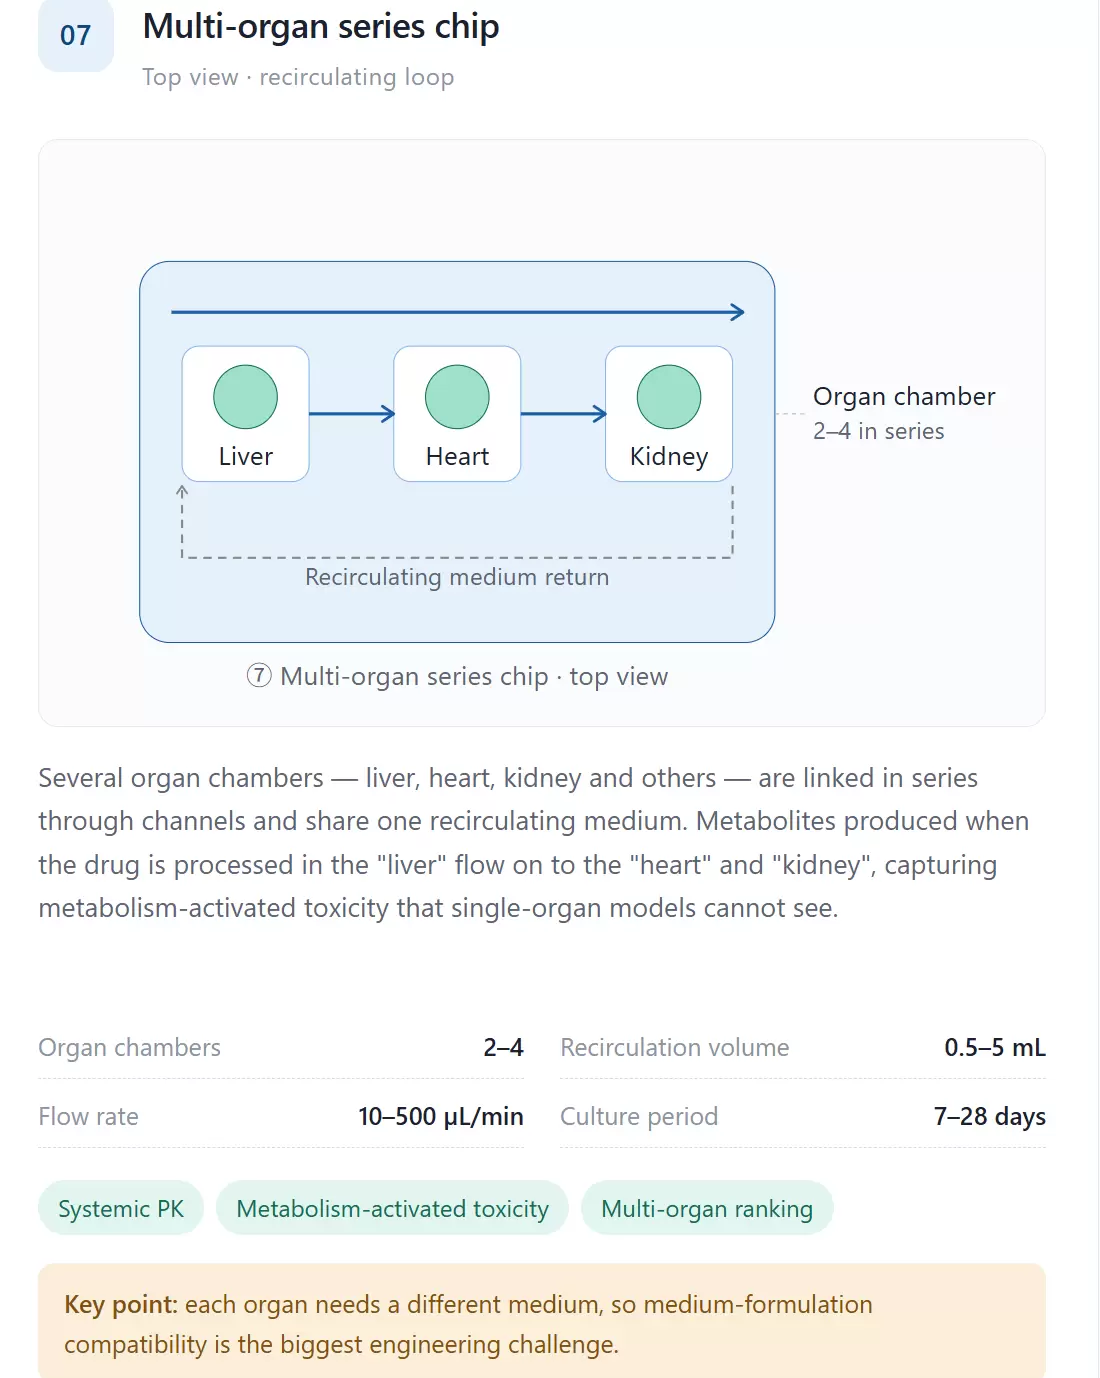Click the Culture period value 7–28 days

click(990, 1116)
